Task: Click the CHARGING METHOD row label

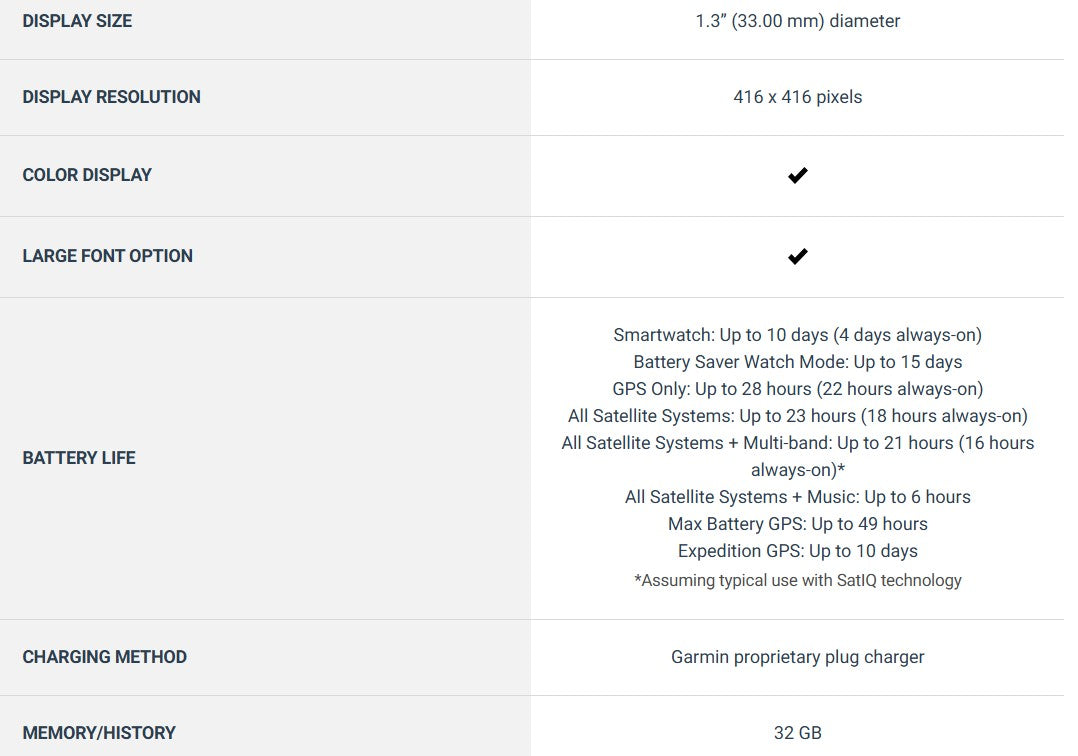Action: click(104, 657)
